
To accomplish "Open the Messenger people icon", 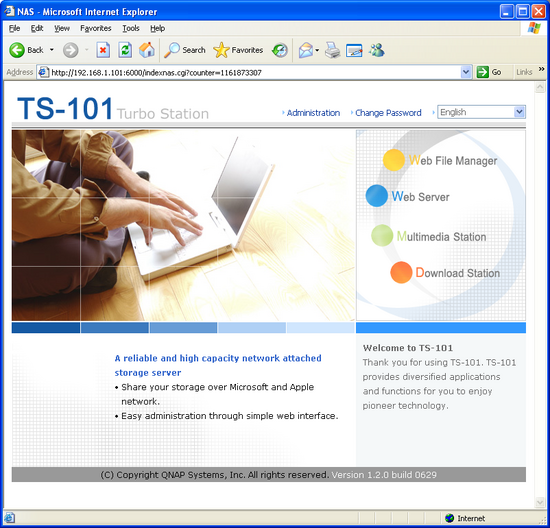I will [376, 50].
